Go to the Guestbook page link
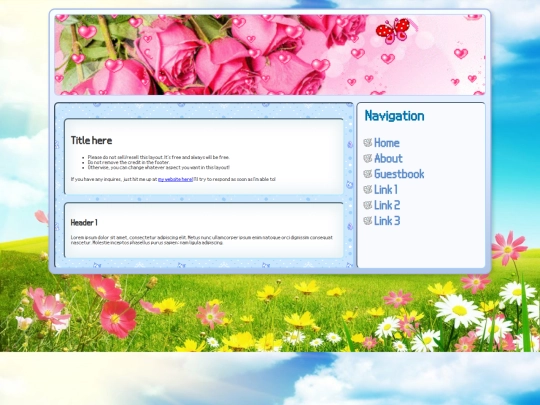This screenshot has height=405, width=540. pyautogui.click(x=399, y=174)
